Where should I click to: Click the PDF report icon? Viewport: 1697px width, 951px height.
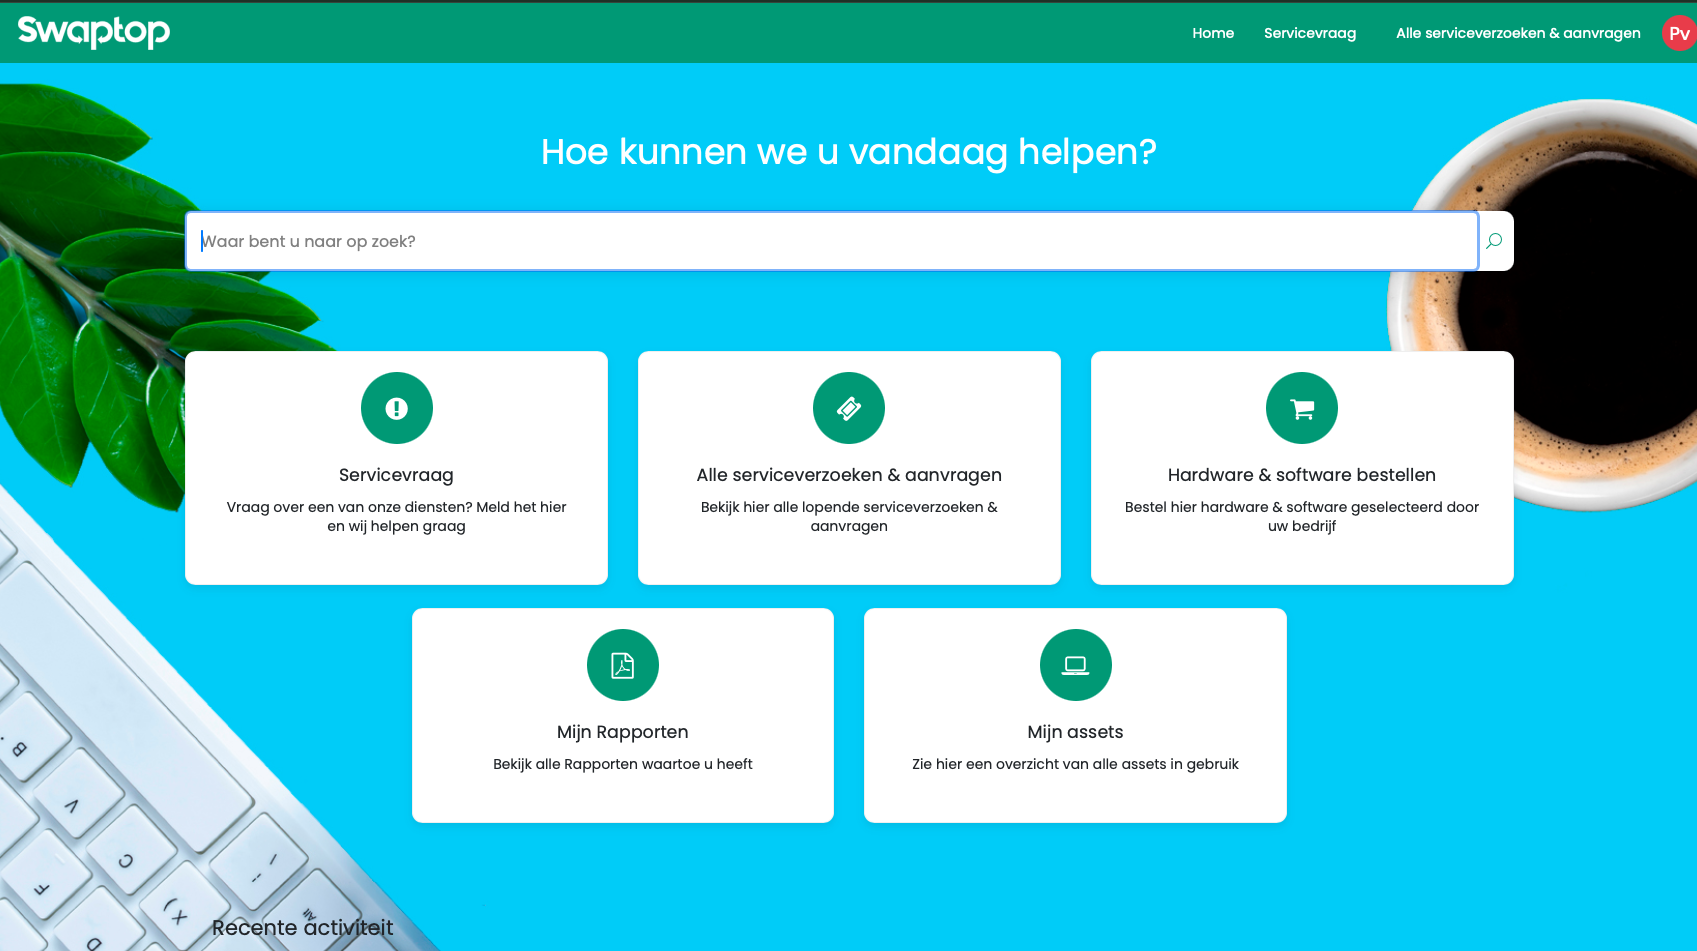pos(623,665)
